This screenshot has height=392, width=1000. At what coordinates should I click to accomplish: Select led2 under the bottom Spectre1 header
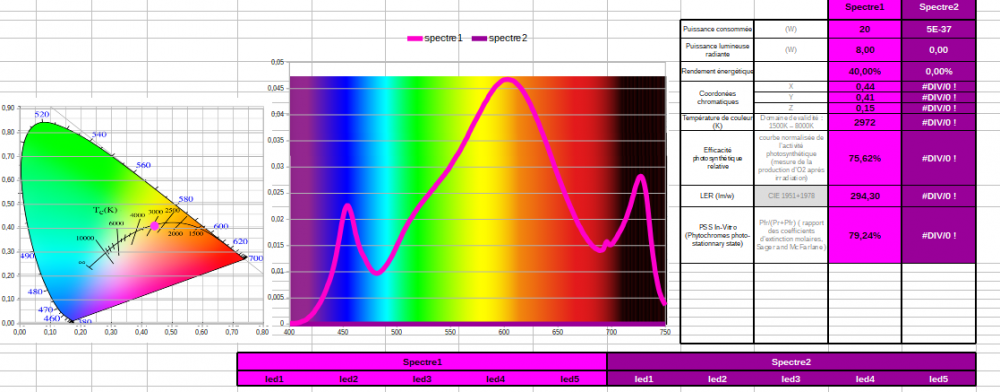(x=348, y=379)
